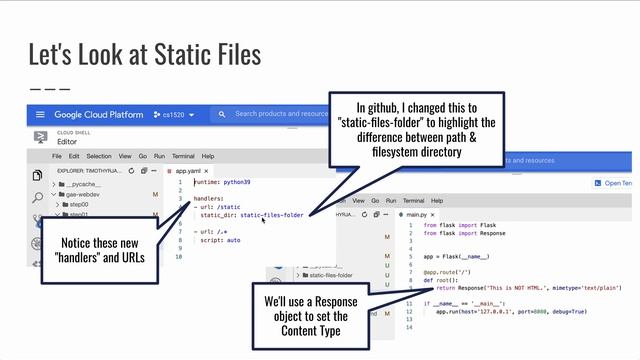
Task: Click the minus icon in right Explorer header
Action: pyautogui.click(x=386, y=215)
